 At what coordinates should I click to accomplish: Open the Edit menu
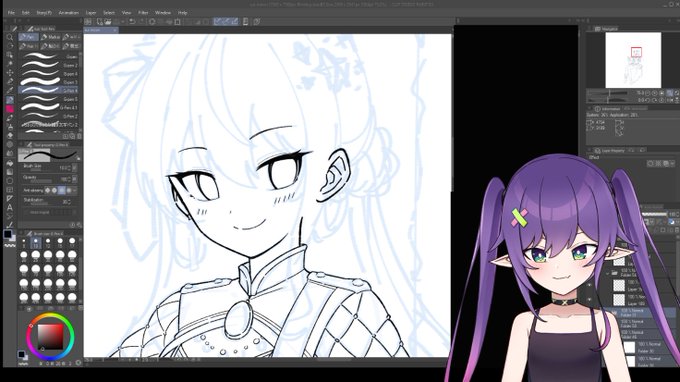[x=26, y=13]
